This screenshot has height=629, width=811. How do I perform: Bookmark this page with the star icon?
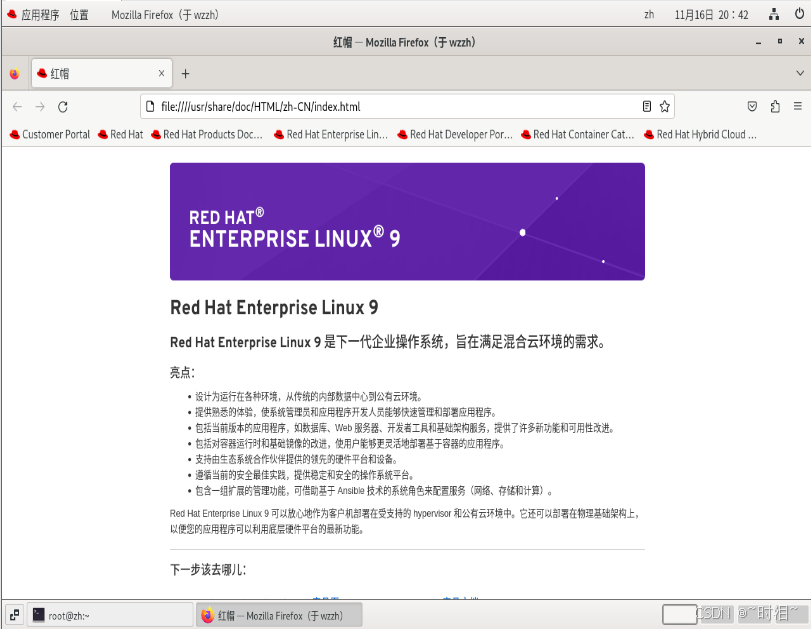pyautogui.click(x=665, y=106)
